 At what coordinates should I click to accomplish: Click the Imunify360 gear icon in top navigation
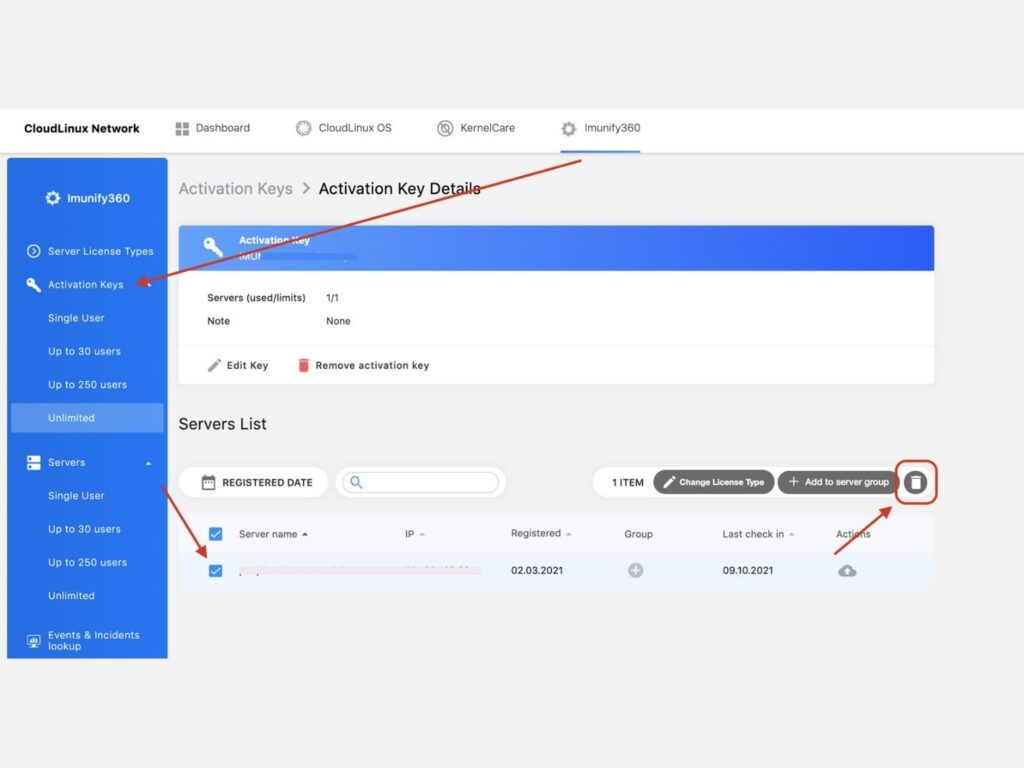click(x=569, y=129)
